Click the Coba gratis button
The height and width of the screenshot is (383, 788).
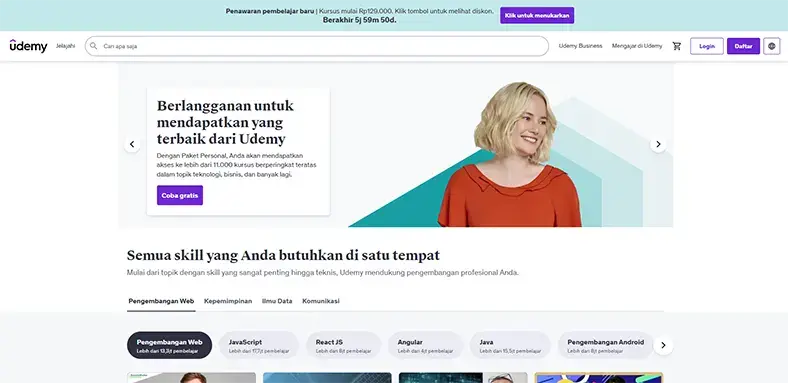pos(180,195)
